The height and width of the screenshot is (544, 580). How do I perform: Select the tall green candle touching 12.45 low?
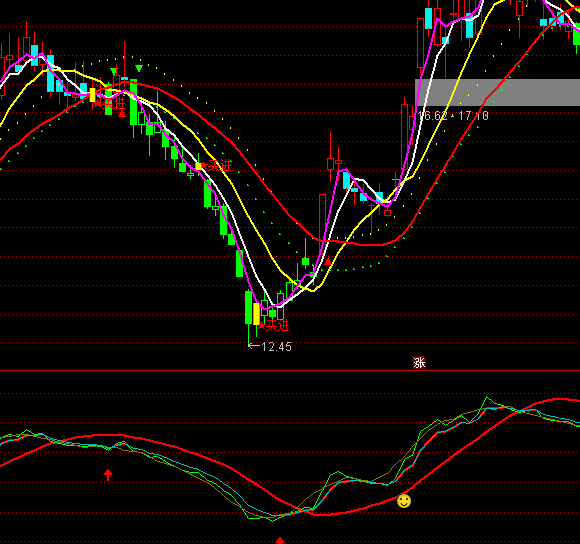[249, 308]
